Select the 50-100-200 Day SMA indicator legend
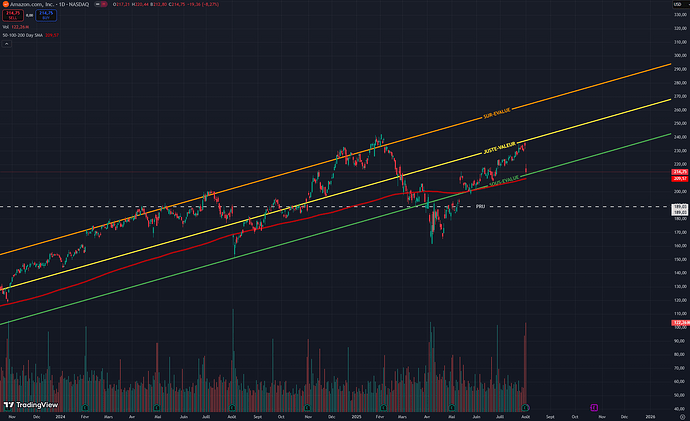The height and width of the screenshot is (421, 690). [x=30, y=35]
